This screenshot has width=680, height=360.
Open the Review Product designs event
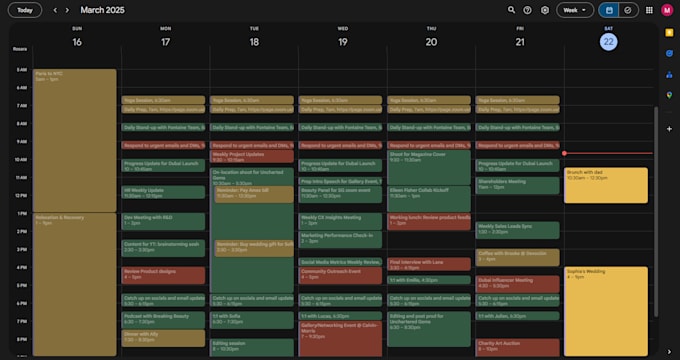tap(163, 275)
